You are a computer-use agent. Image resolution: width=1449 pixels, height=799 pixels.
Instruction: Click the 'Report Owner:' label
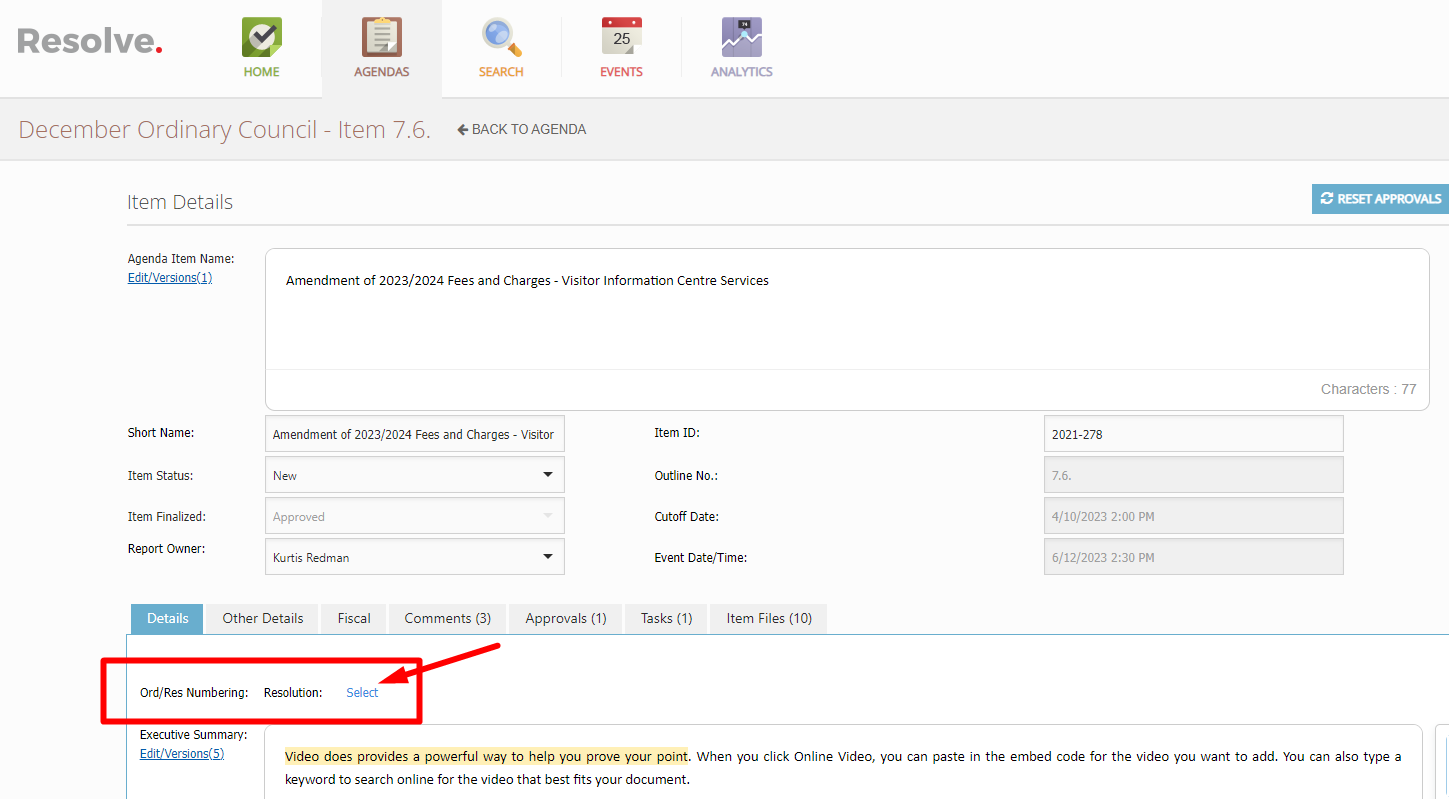tap(167, 549)
